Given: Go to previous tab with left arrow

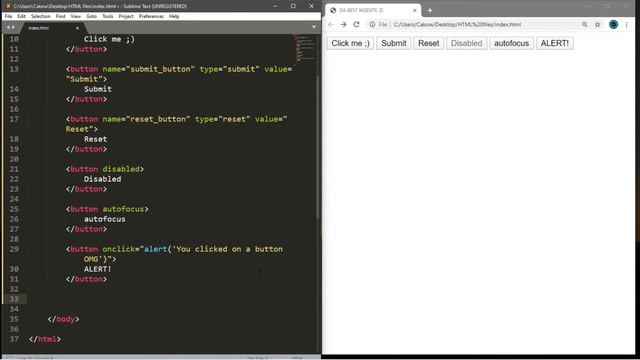Looking at the screenshot, I should [8, 27].
